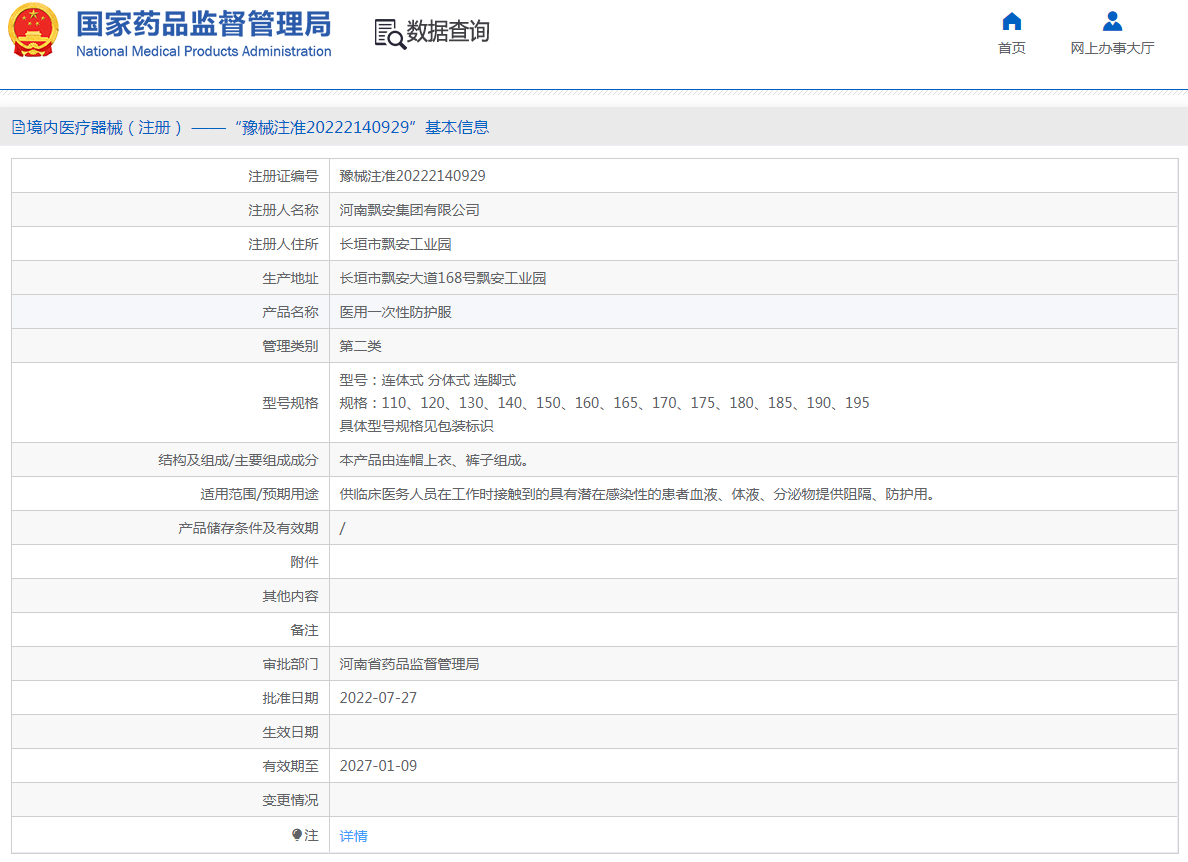Click the national emblem logo
Screen dimensions: 1188x862
click(34, 31)
